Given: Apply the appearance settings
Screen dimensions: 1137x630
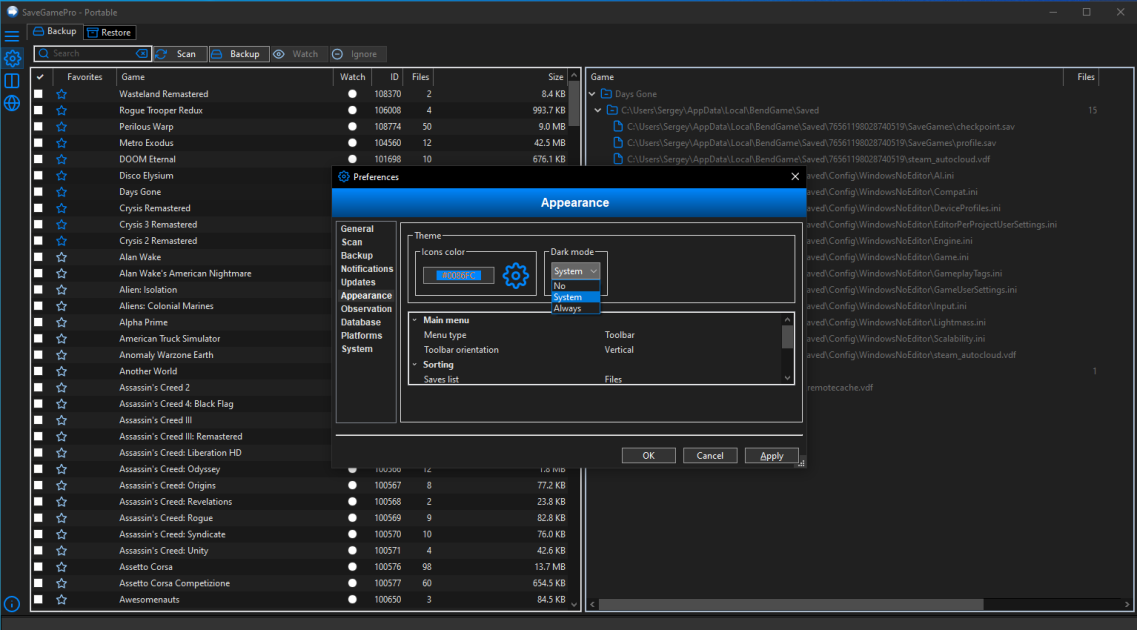Looking at the screenshot, I should point(772,455).
